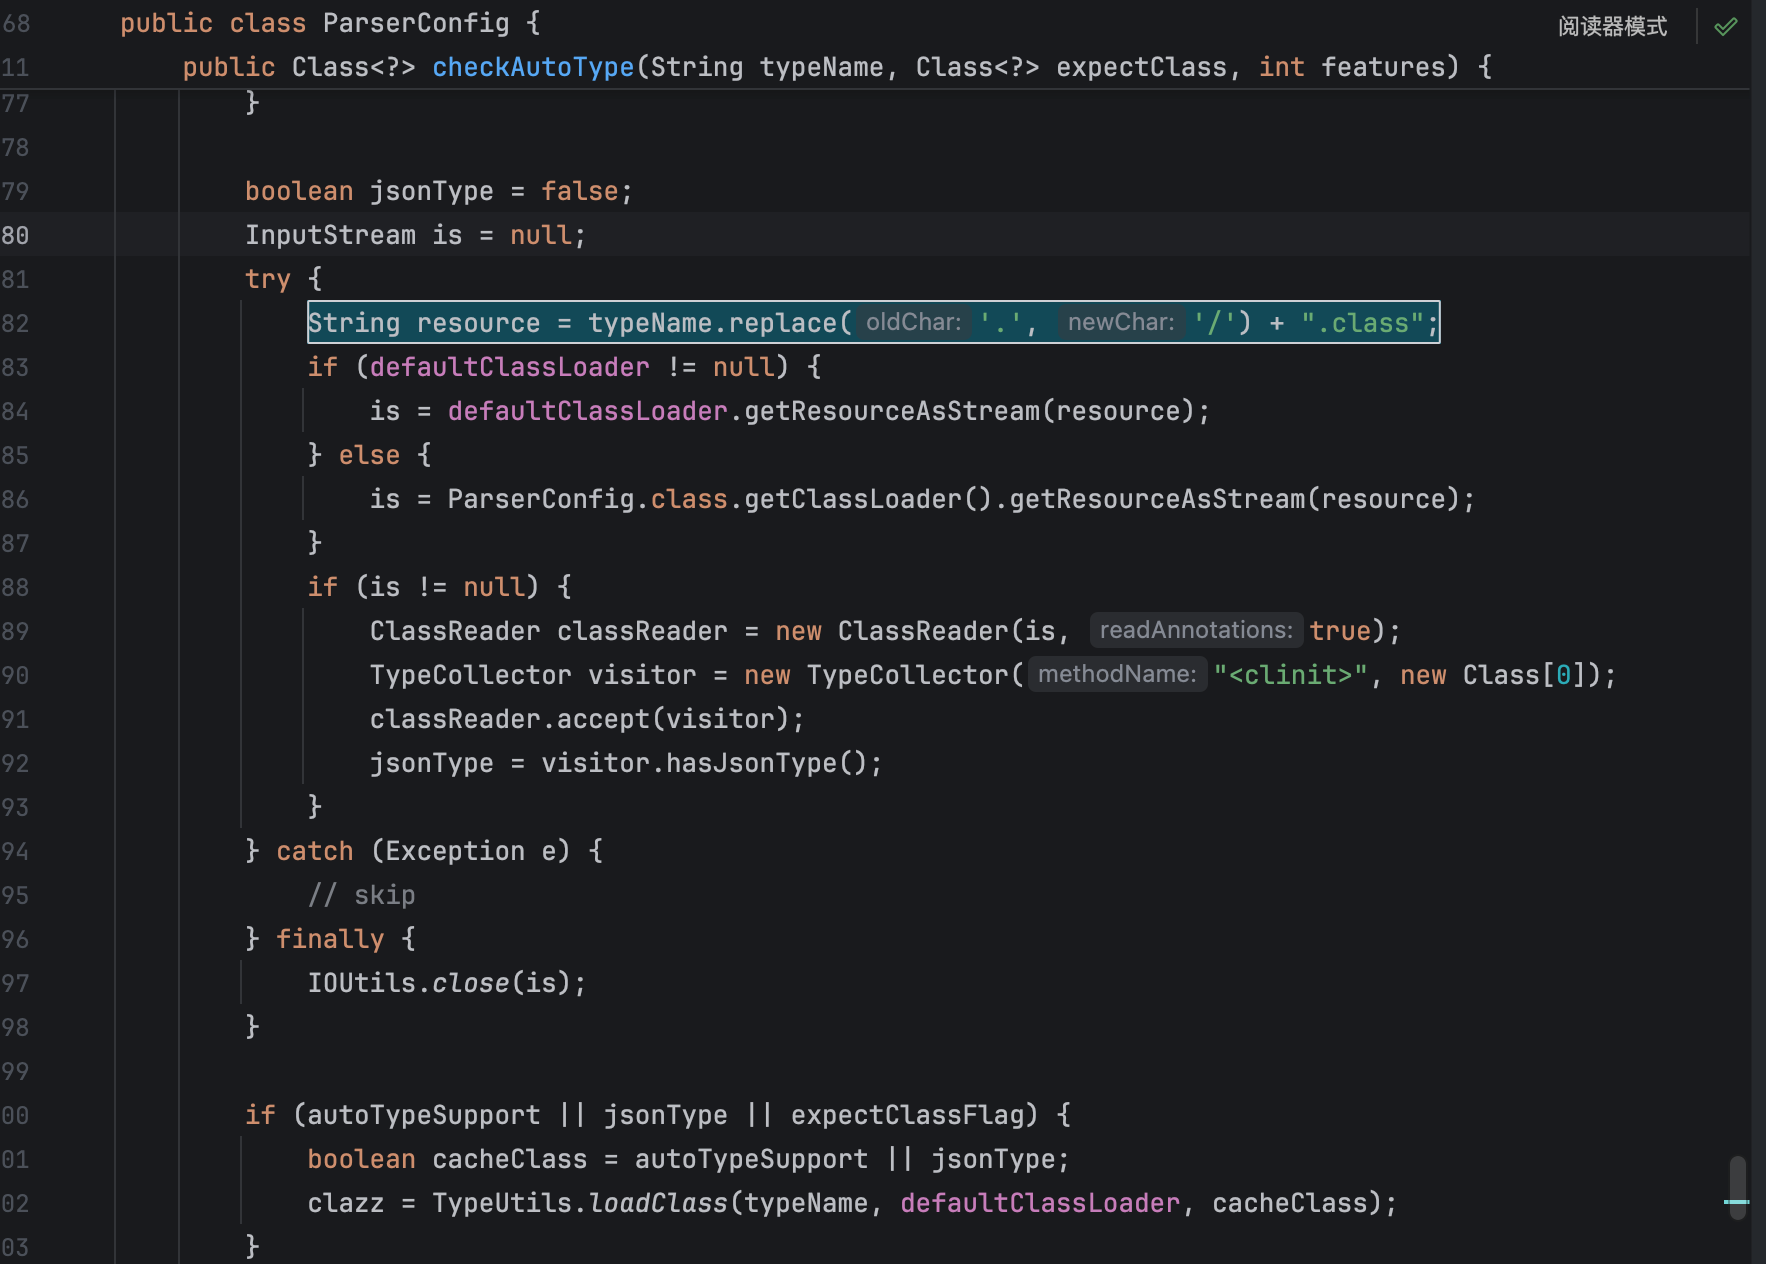1766x1264 pixels.
Task: Click the cyan stripe marker in the scrollbar
Action: (1737, 1201)
